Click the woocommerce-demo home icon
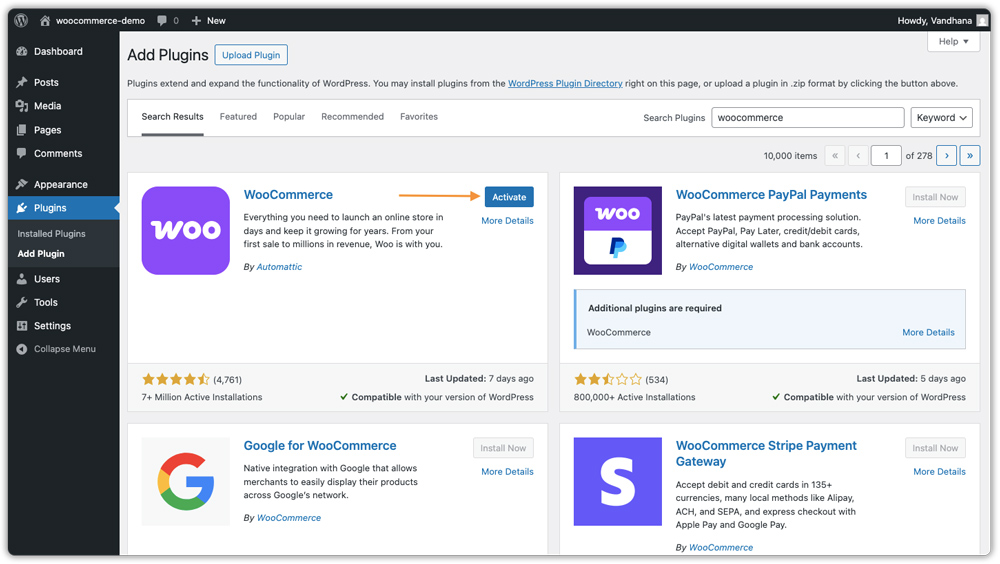1000x564 pixels. point(45,20)
